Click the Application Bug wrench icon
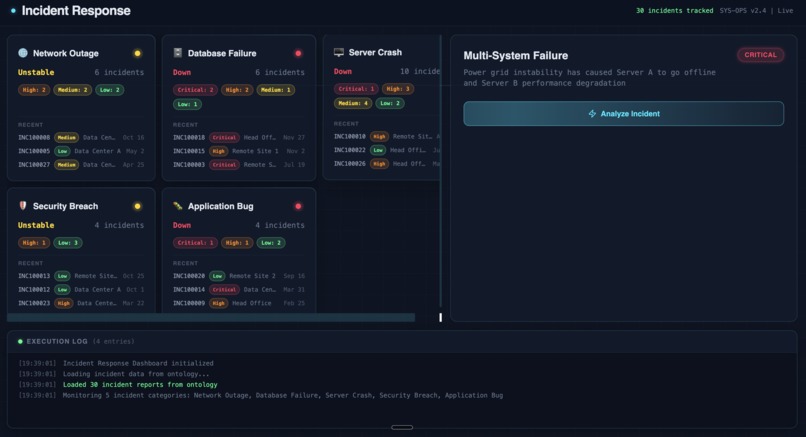The width and height of the screenshot is (806, 437). [178, 206]
